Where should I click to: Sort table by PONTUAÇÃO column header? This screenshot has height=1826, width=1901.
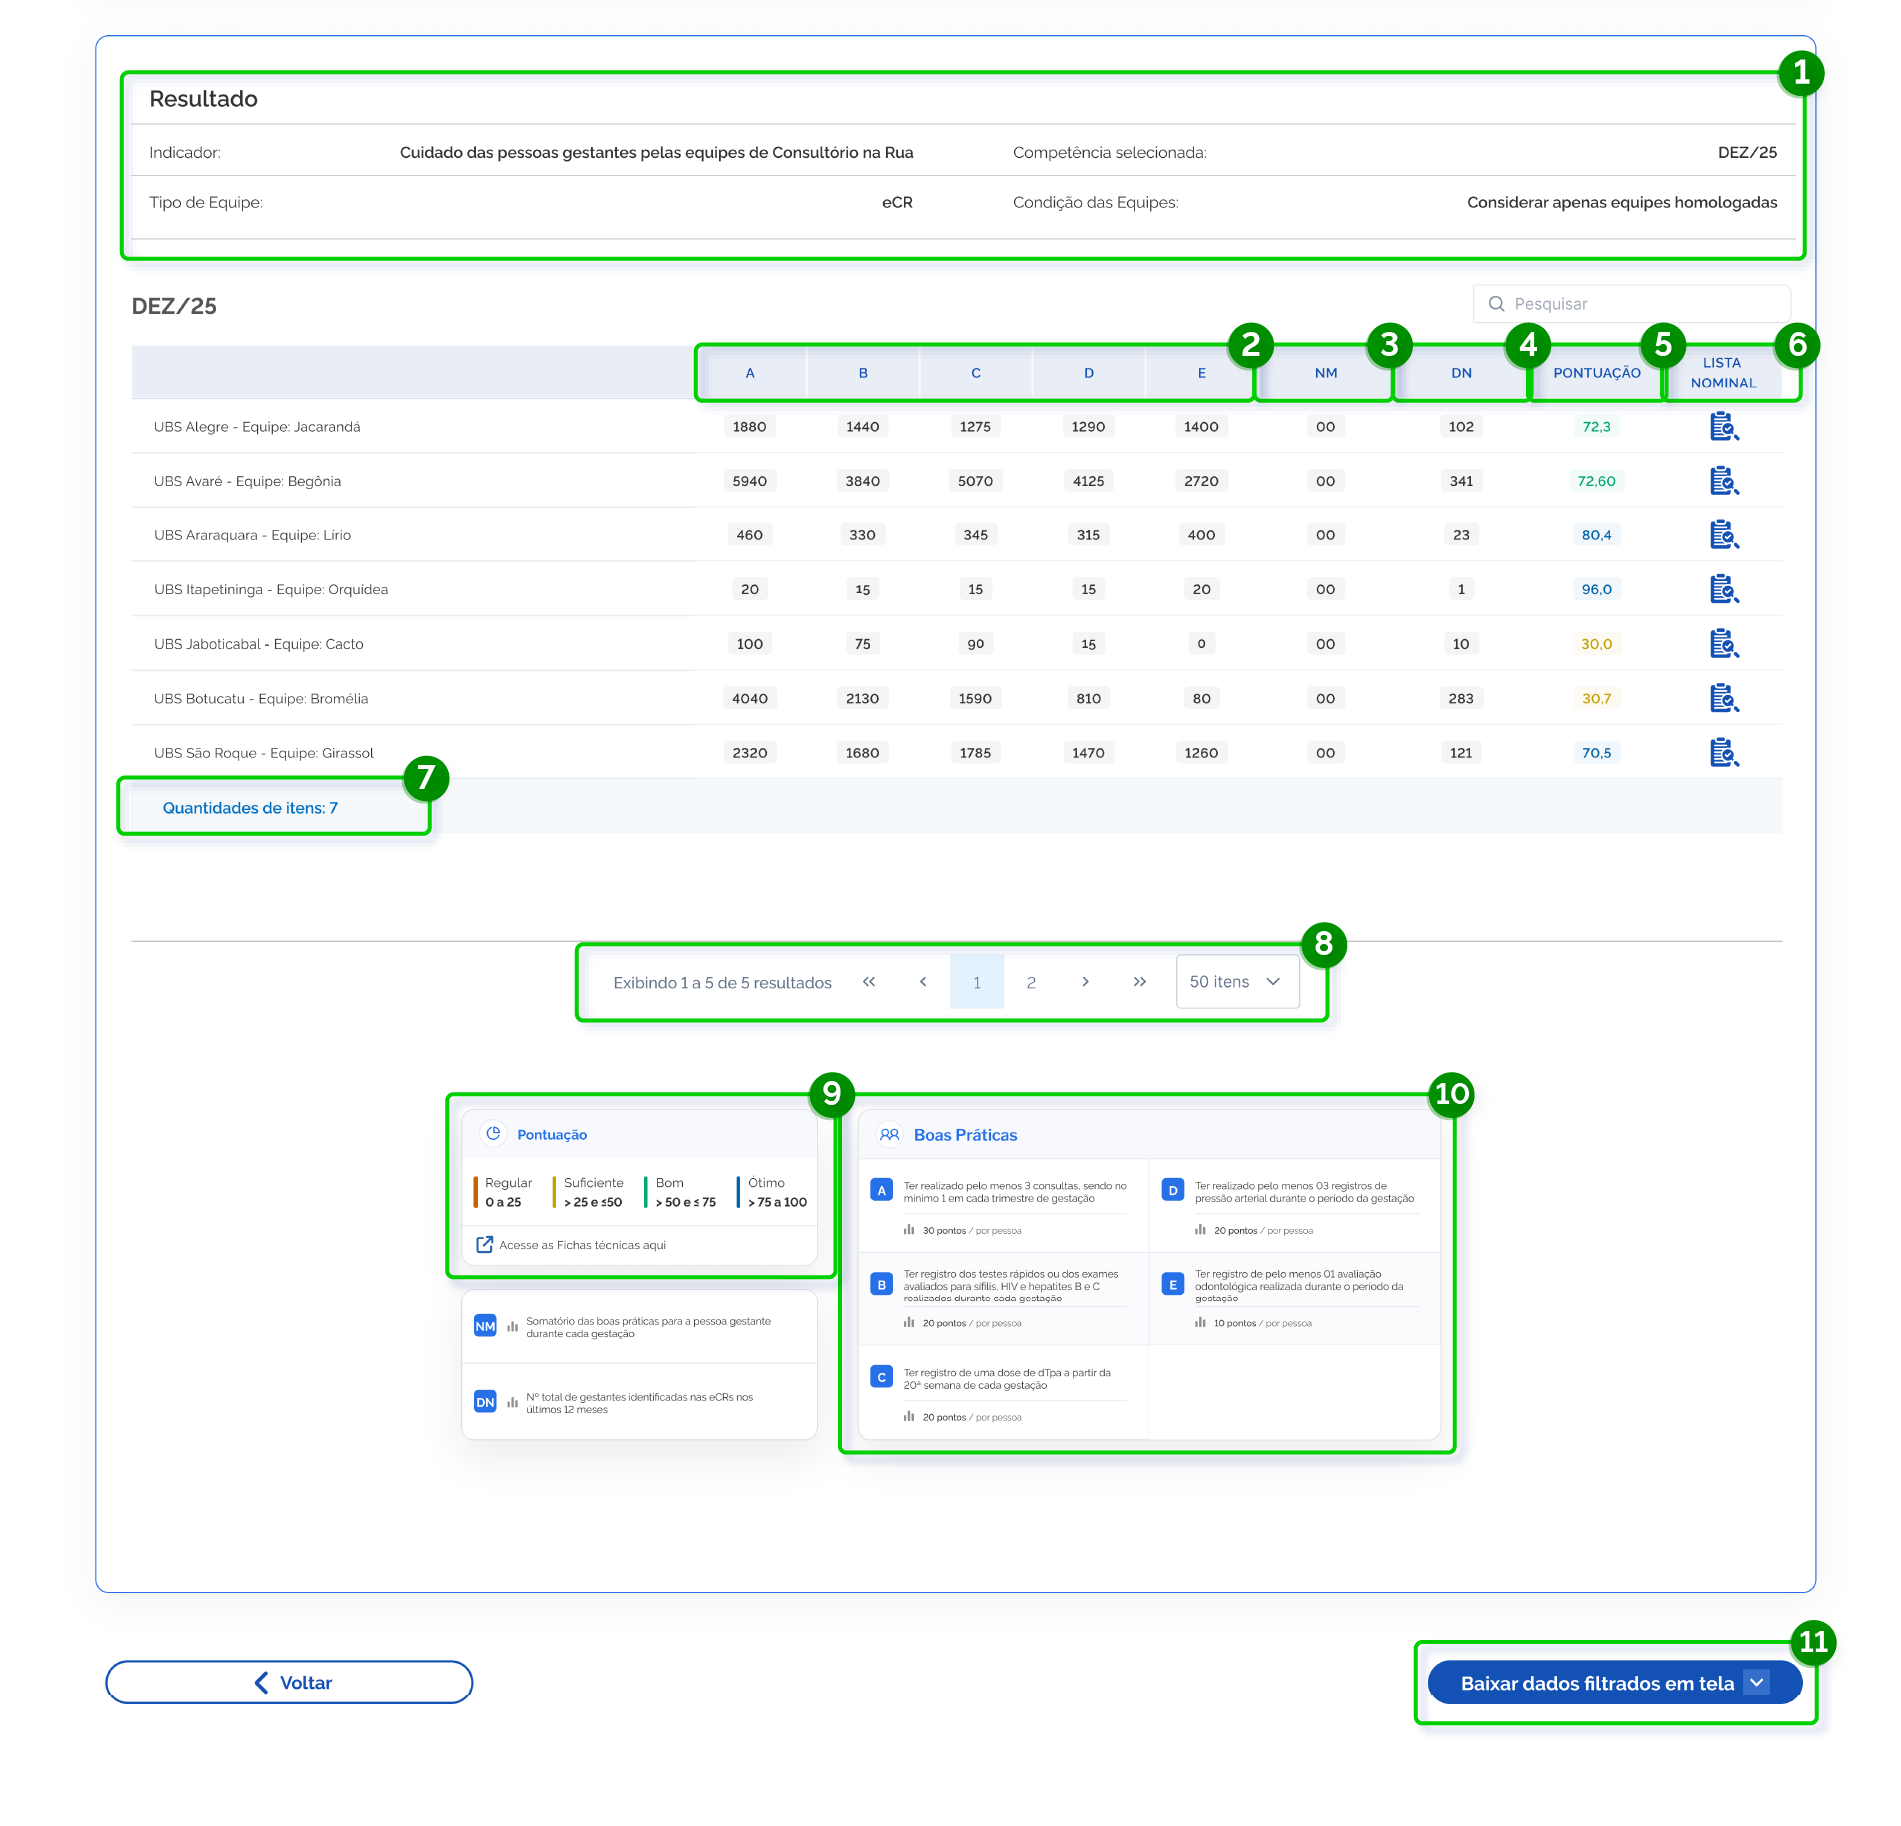(1596, 373)
